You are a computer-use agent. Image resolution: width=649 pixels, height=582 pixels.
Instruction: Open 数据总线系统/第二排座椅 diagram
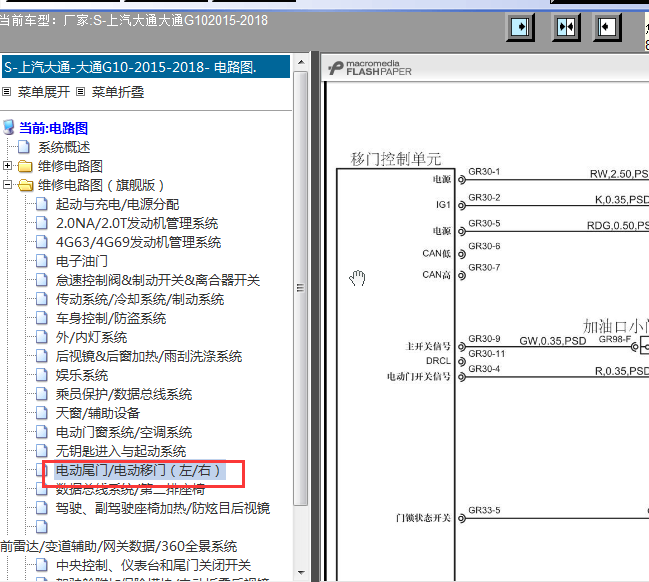[130, 490]
